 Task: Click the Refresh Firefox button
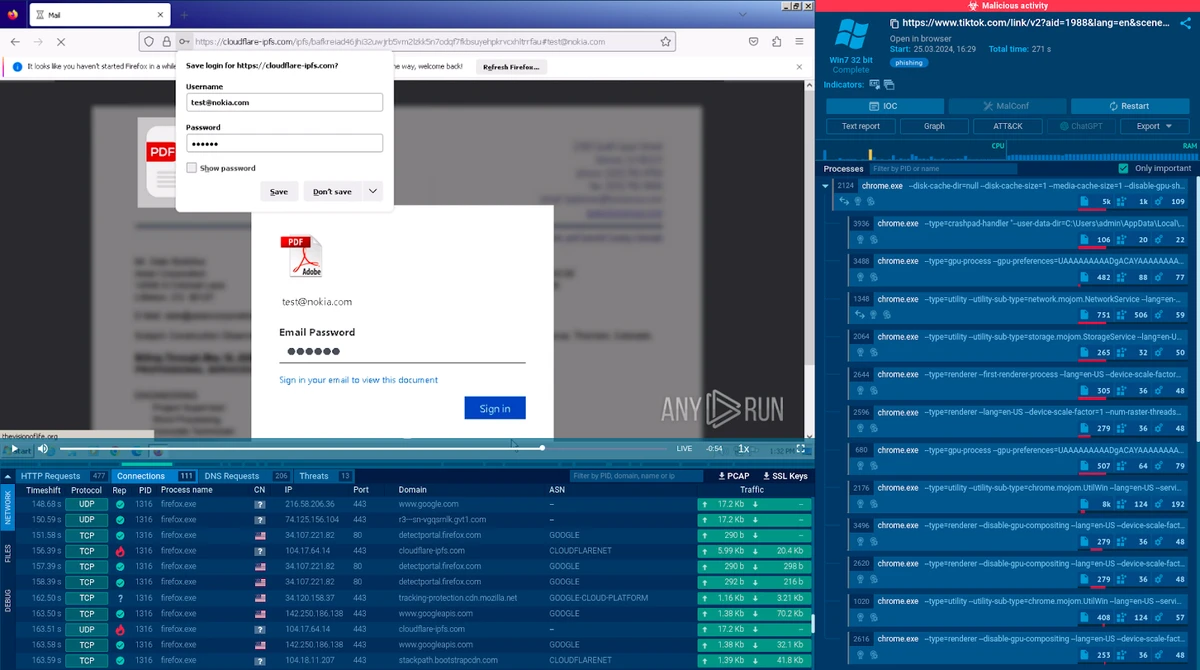pyautogui.click(x=510, y=67)
